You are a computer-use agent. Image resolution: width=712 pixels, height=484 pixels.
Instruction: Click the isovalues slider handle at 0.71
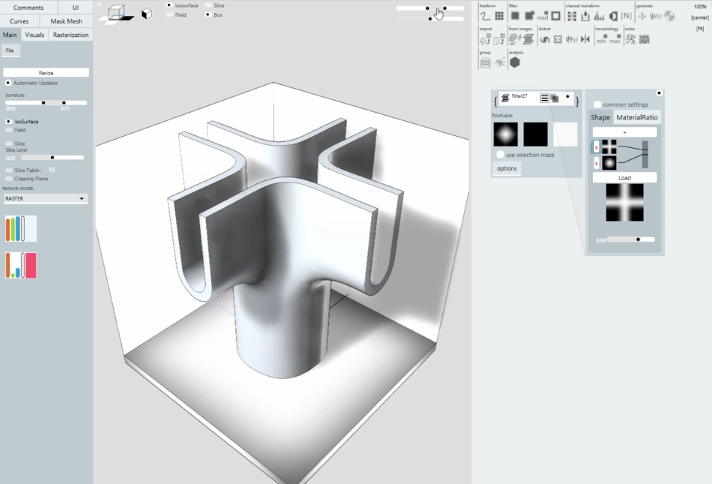pyautogui.click(x=64, y=103)
